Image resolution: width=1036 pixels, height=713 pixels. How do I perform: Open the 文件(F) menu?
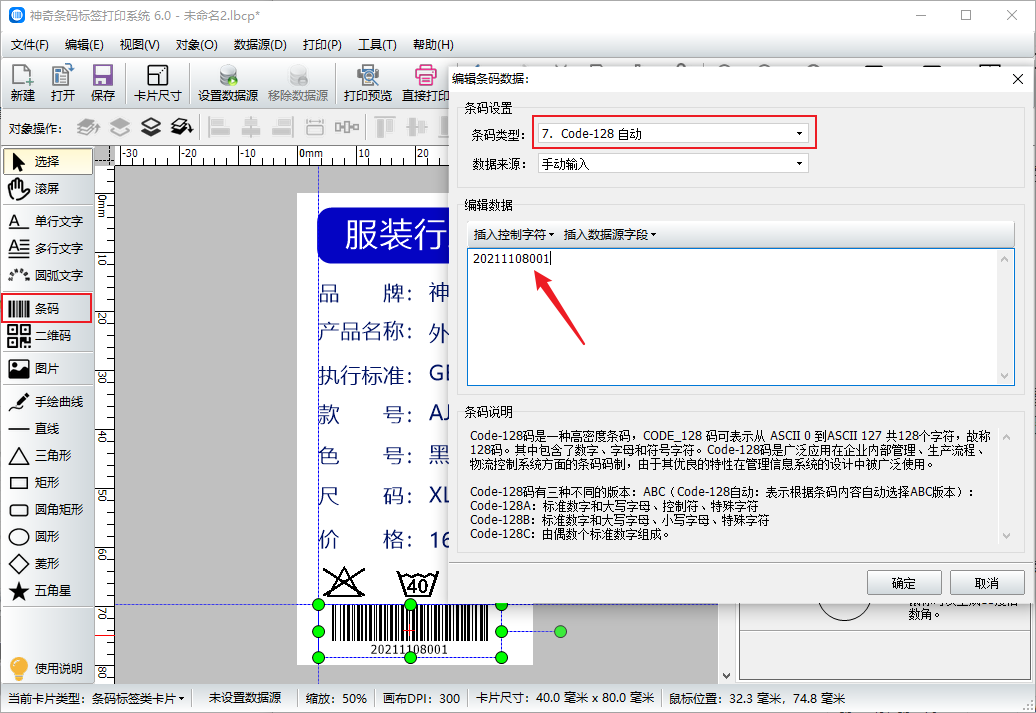pos(30,45)
